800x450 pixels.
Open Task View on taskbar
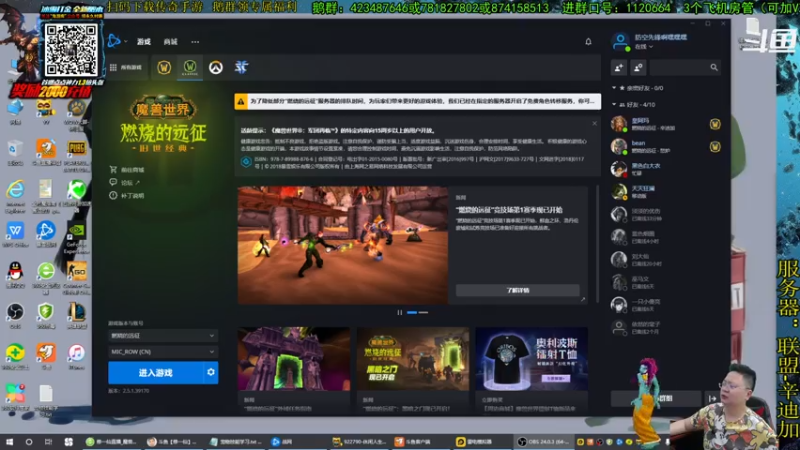pos(48,442)
